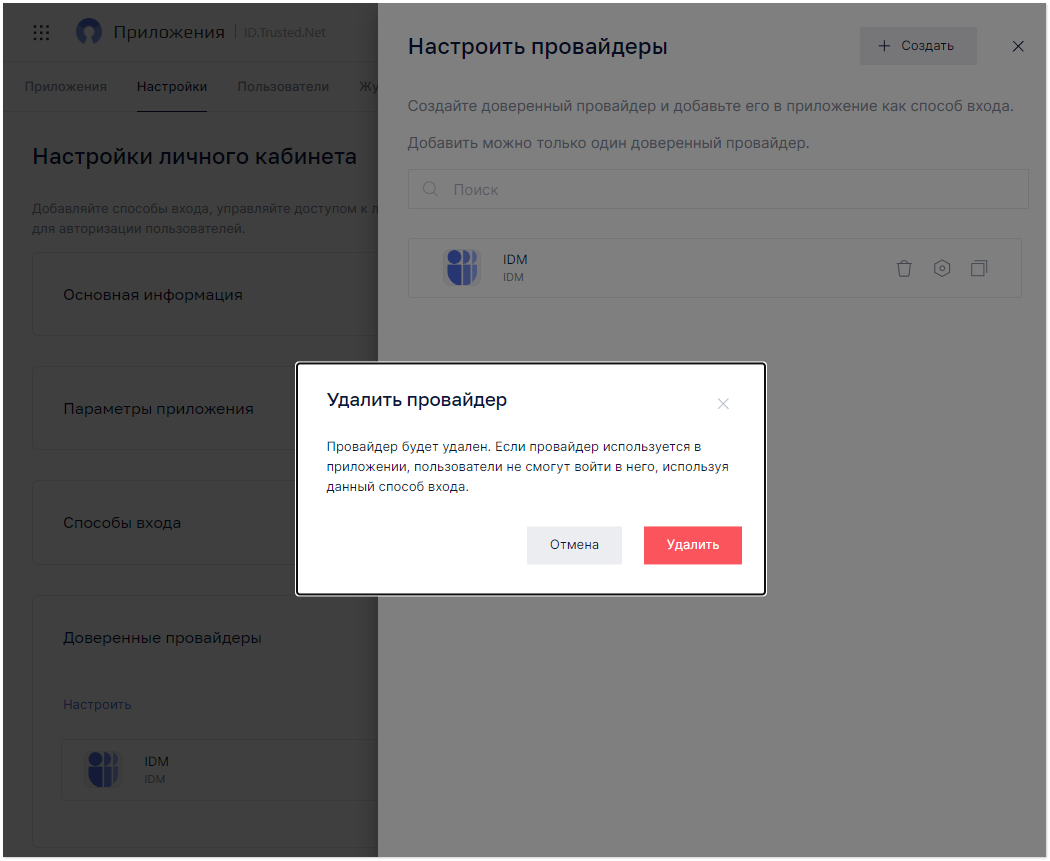Click the Настроить link

(x=97, y=704)
